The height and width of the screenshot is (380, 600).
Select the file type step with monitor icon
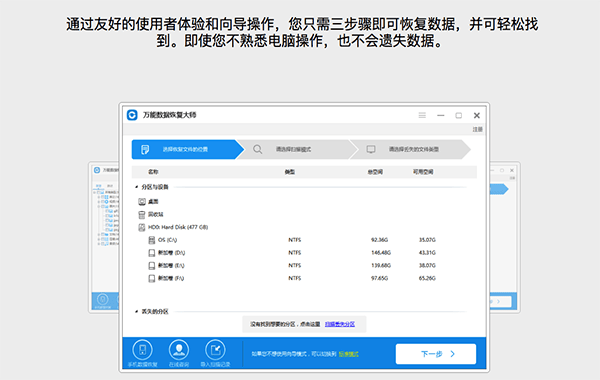point(410,149)
